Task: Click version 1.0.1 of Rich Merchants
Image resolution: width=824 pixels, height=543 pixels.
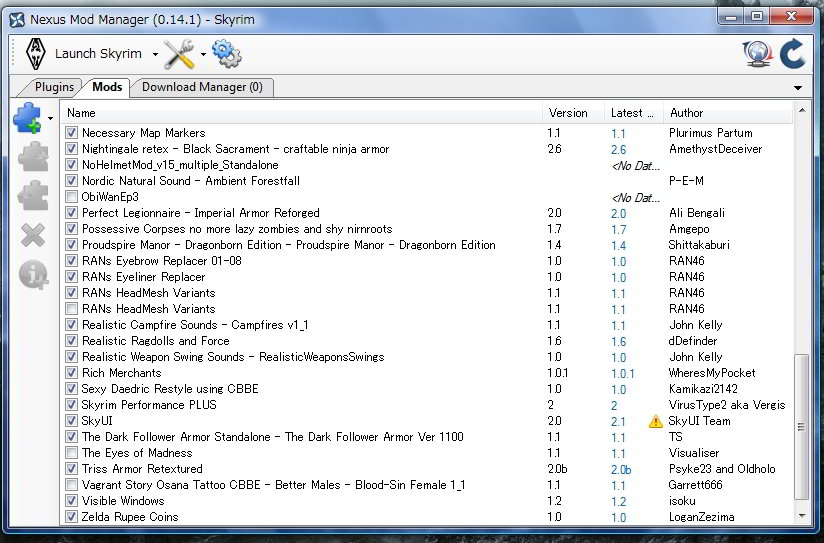Action: coord(558,373)
